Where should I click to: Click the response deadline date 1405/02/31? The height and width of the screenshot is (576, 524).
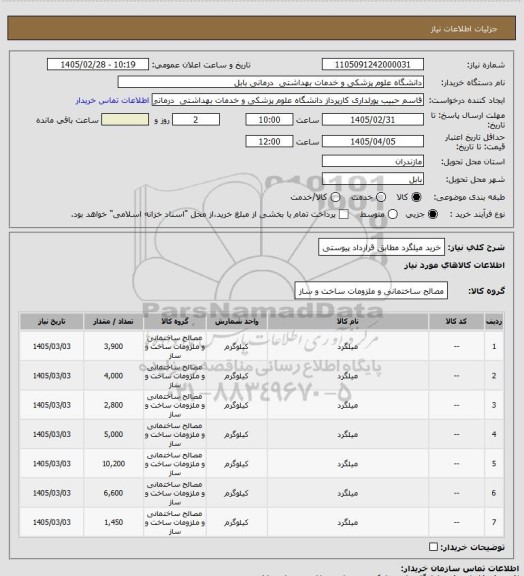[x=373, y=120]
